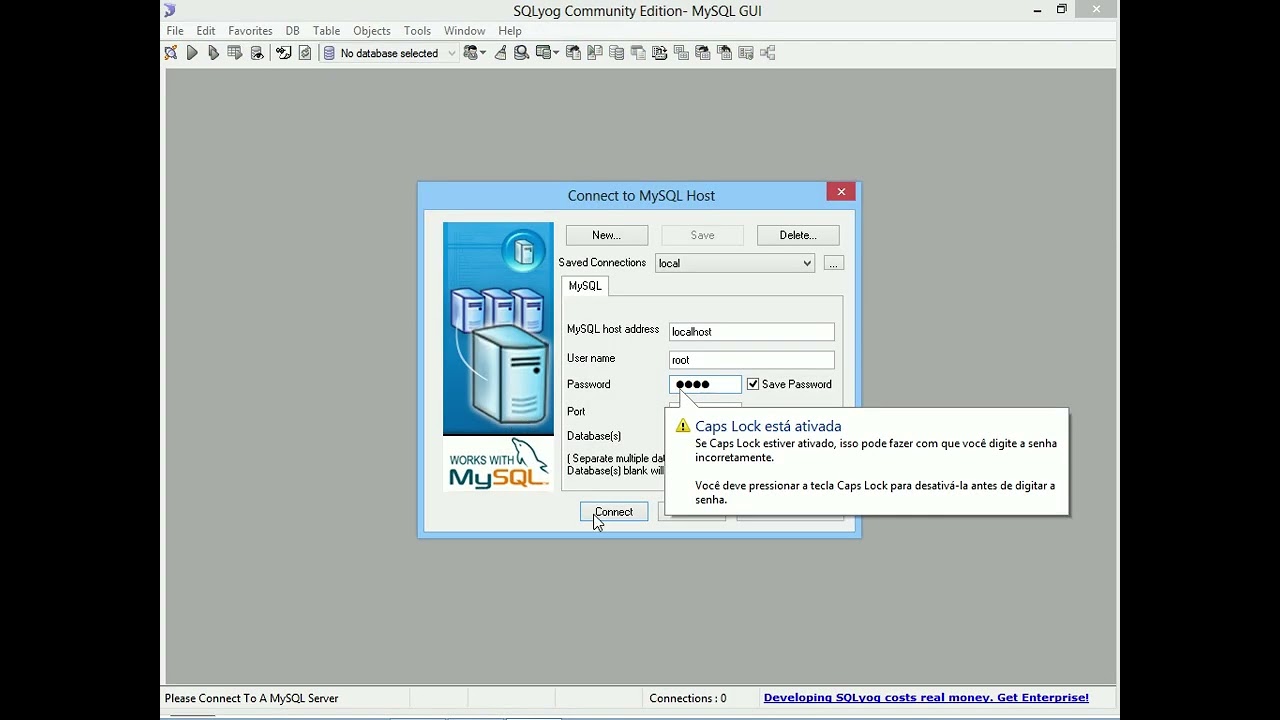Select the MySQL tab in connection dialog
Image resolution: width=1280 pixels, height=720 pixels.
[x=585, y=286]
